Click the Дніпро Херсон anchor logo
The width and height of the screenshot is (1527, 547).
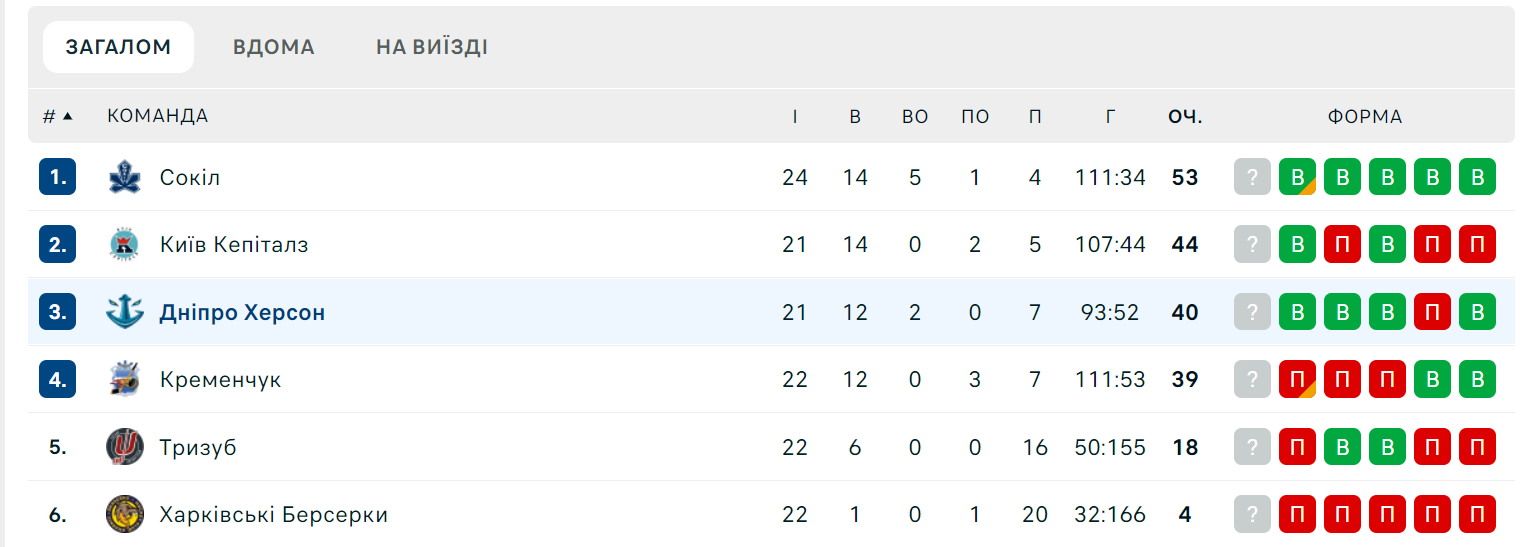(x=125, y=312)
